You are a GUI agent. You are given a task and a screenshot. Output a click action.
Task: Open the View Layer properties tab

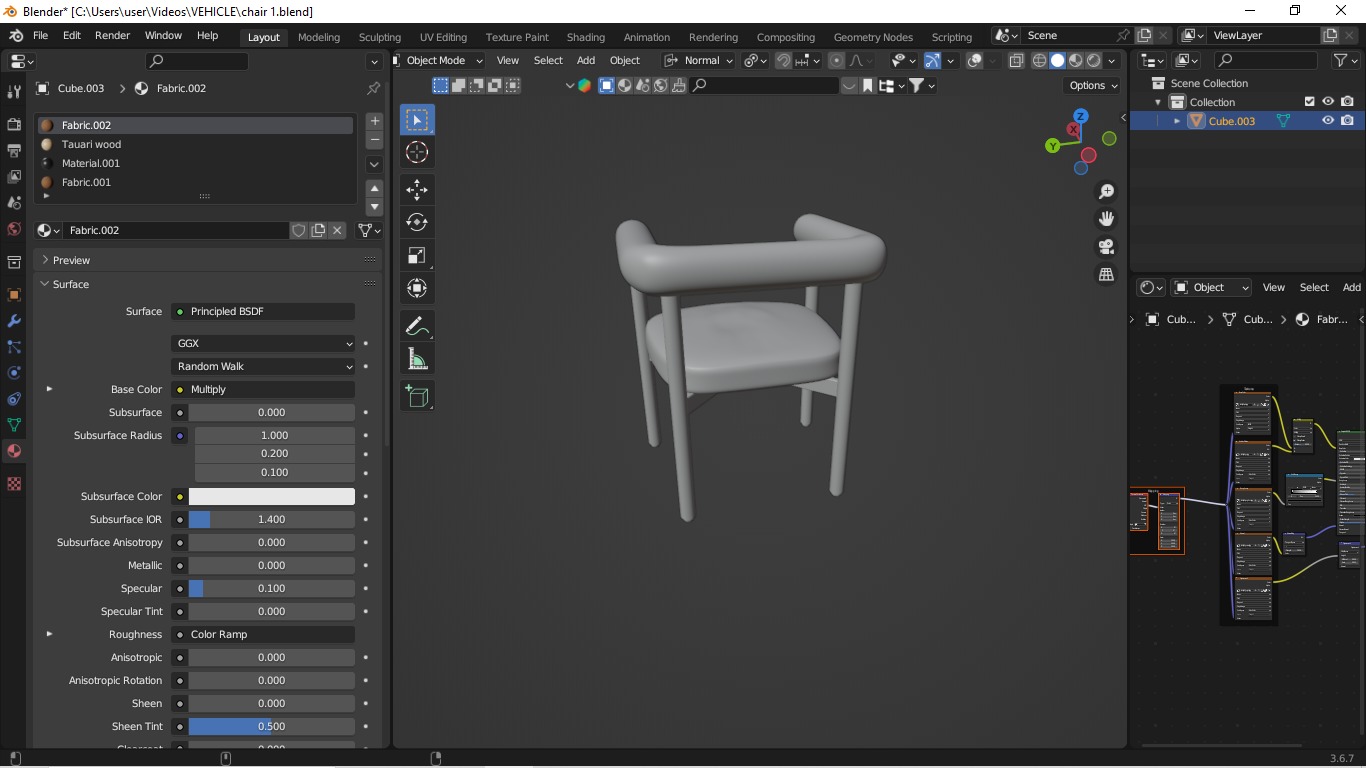pyautogui.click(x=14, y=177)
